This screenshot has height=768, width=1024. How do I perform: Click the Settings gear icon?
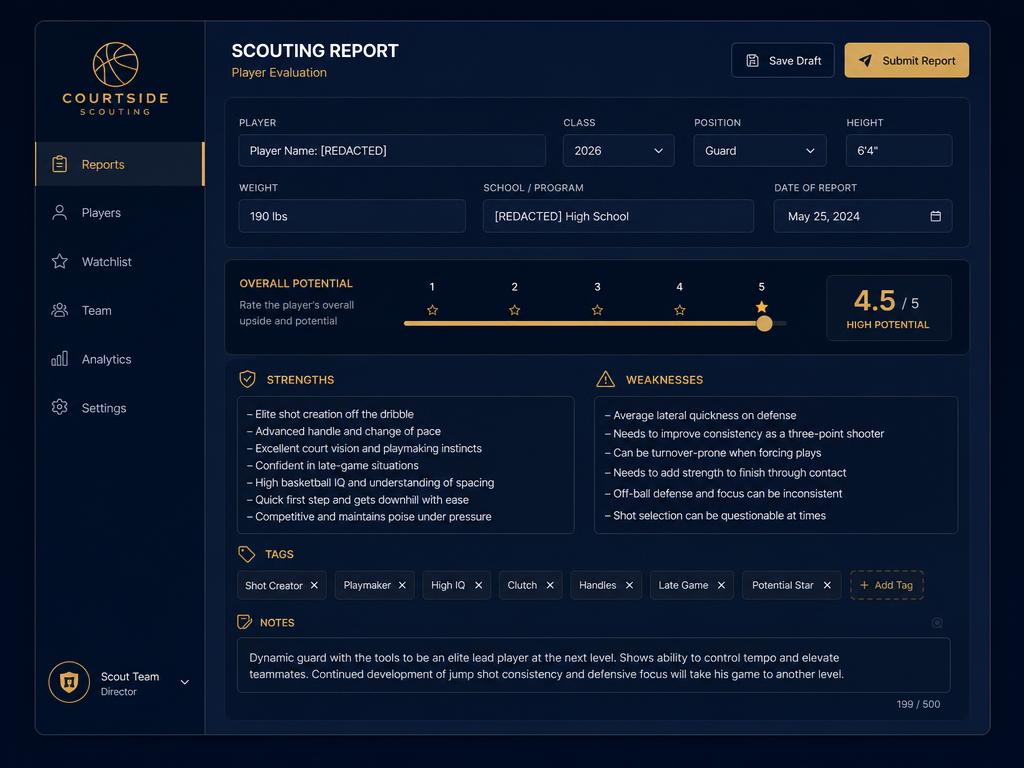pos(59,408)
